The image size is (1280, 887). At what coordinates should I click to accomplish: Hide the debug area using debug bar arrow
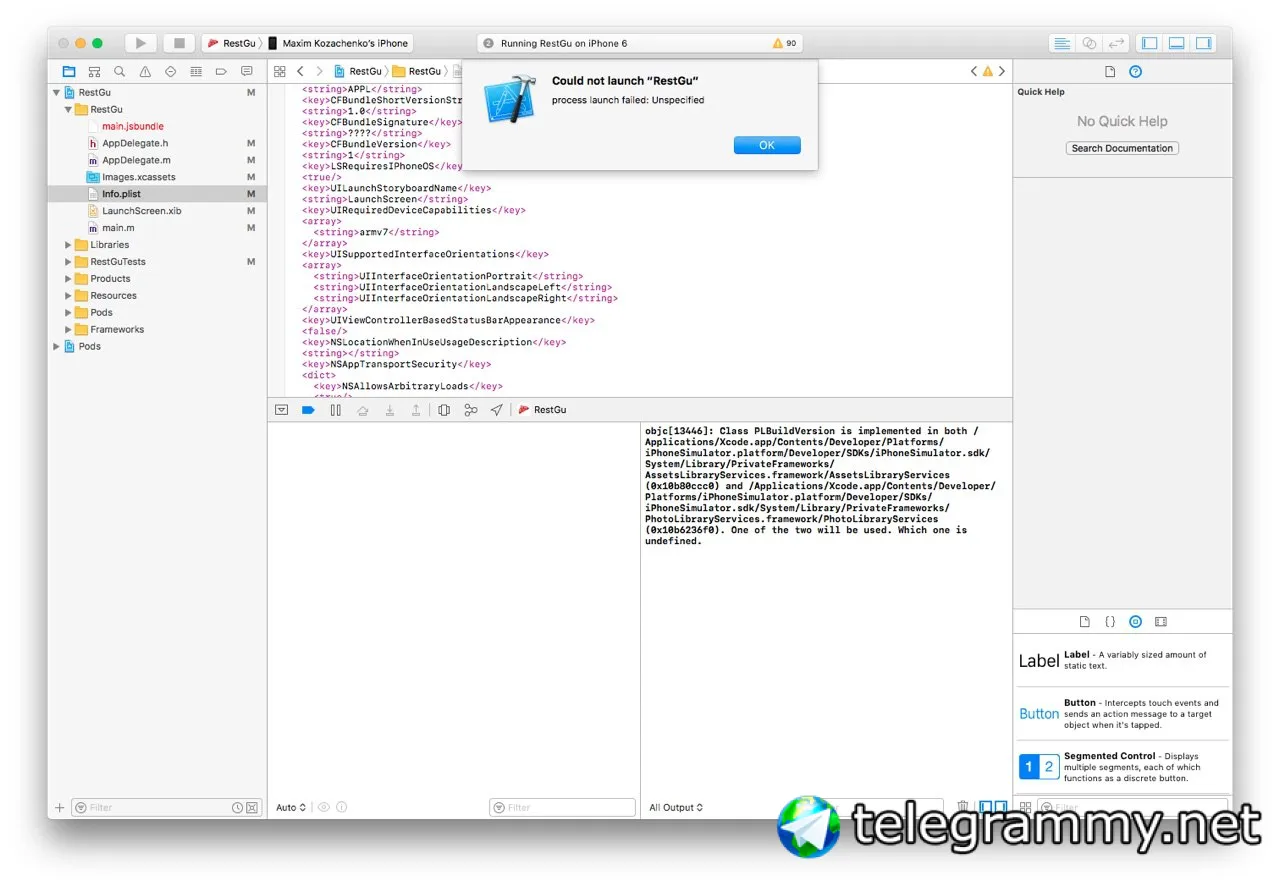tap(281, 410)
